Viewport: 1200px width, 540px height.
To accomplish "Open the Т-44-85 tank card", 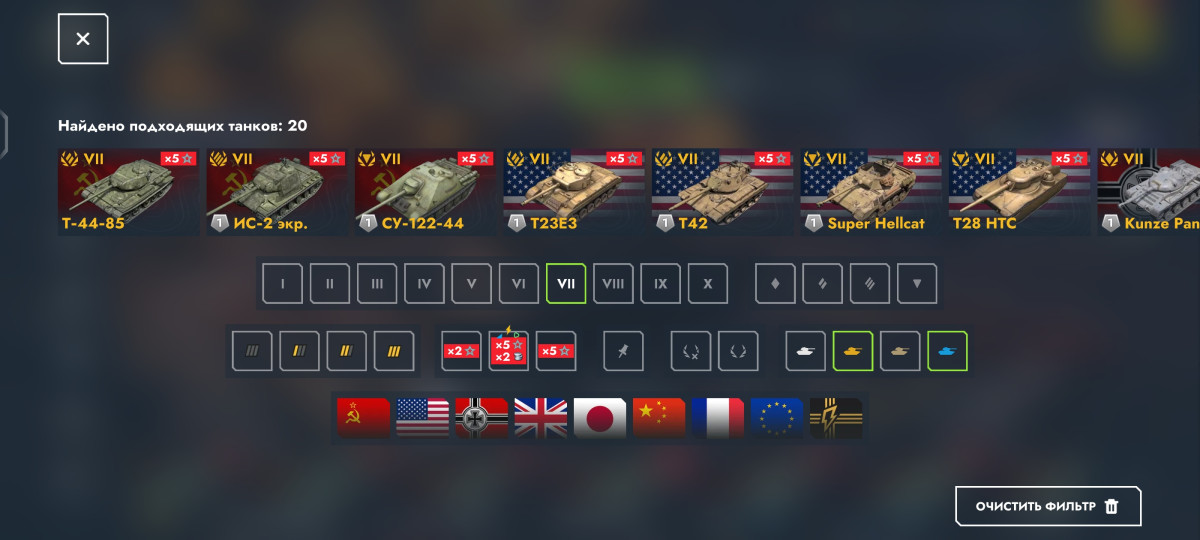I will (x=129, y=192).
